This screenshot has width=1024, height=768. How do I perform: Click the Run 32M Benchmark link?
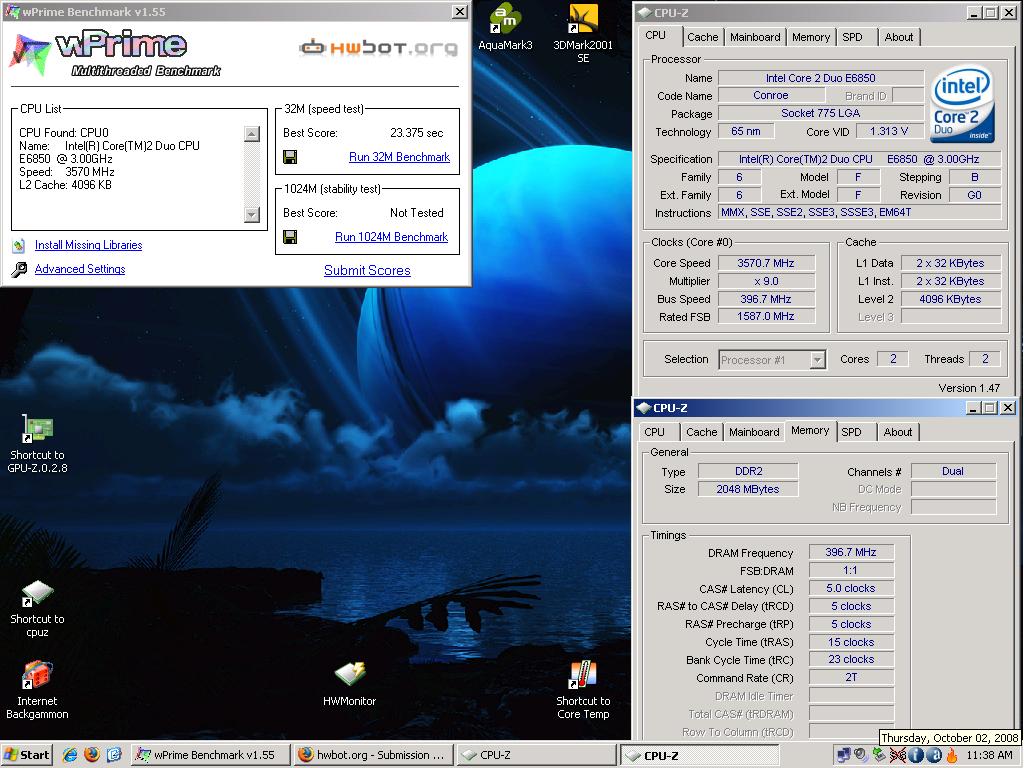399,157
